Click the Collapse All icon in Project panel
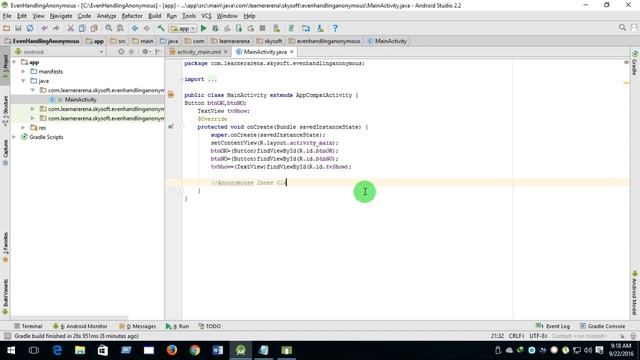This screenshot has width=640, height=360. tap(131, 52)
